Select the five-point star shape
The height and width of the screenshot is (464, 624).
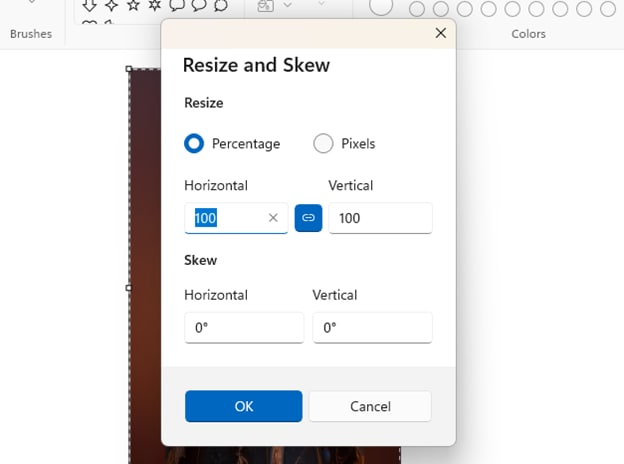(132, 5)
